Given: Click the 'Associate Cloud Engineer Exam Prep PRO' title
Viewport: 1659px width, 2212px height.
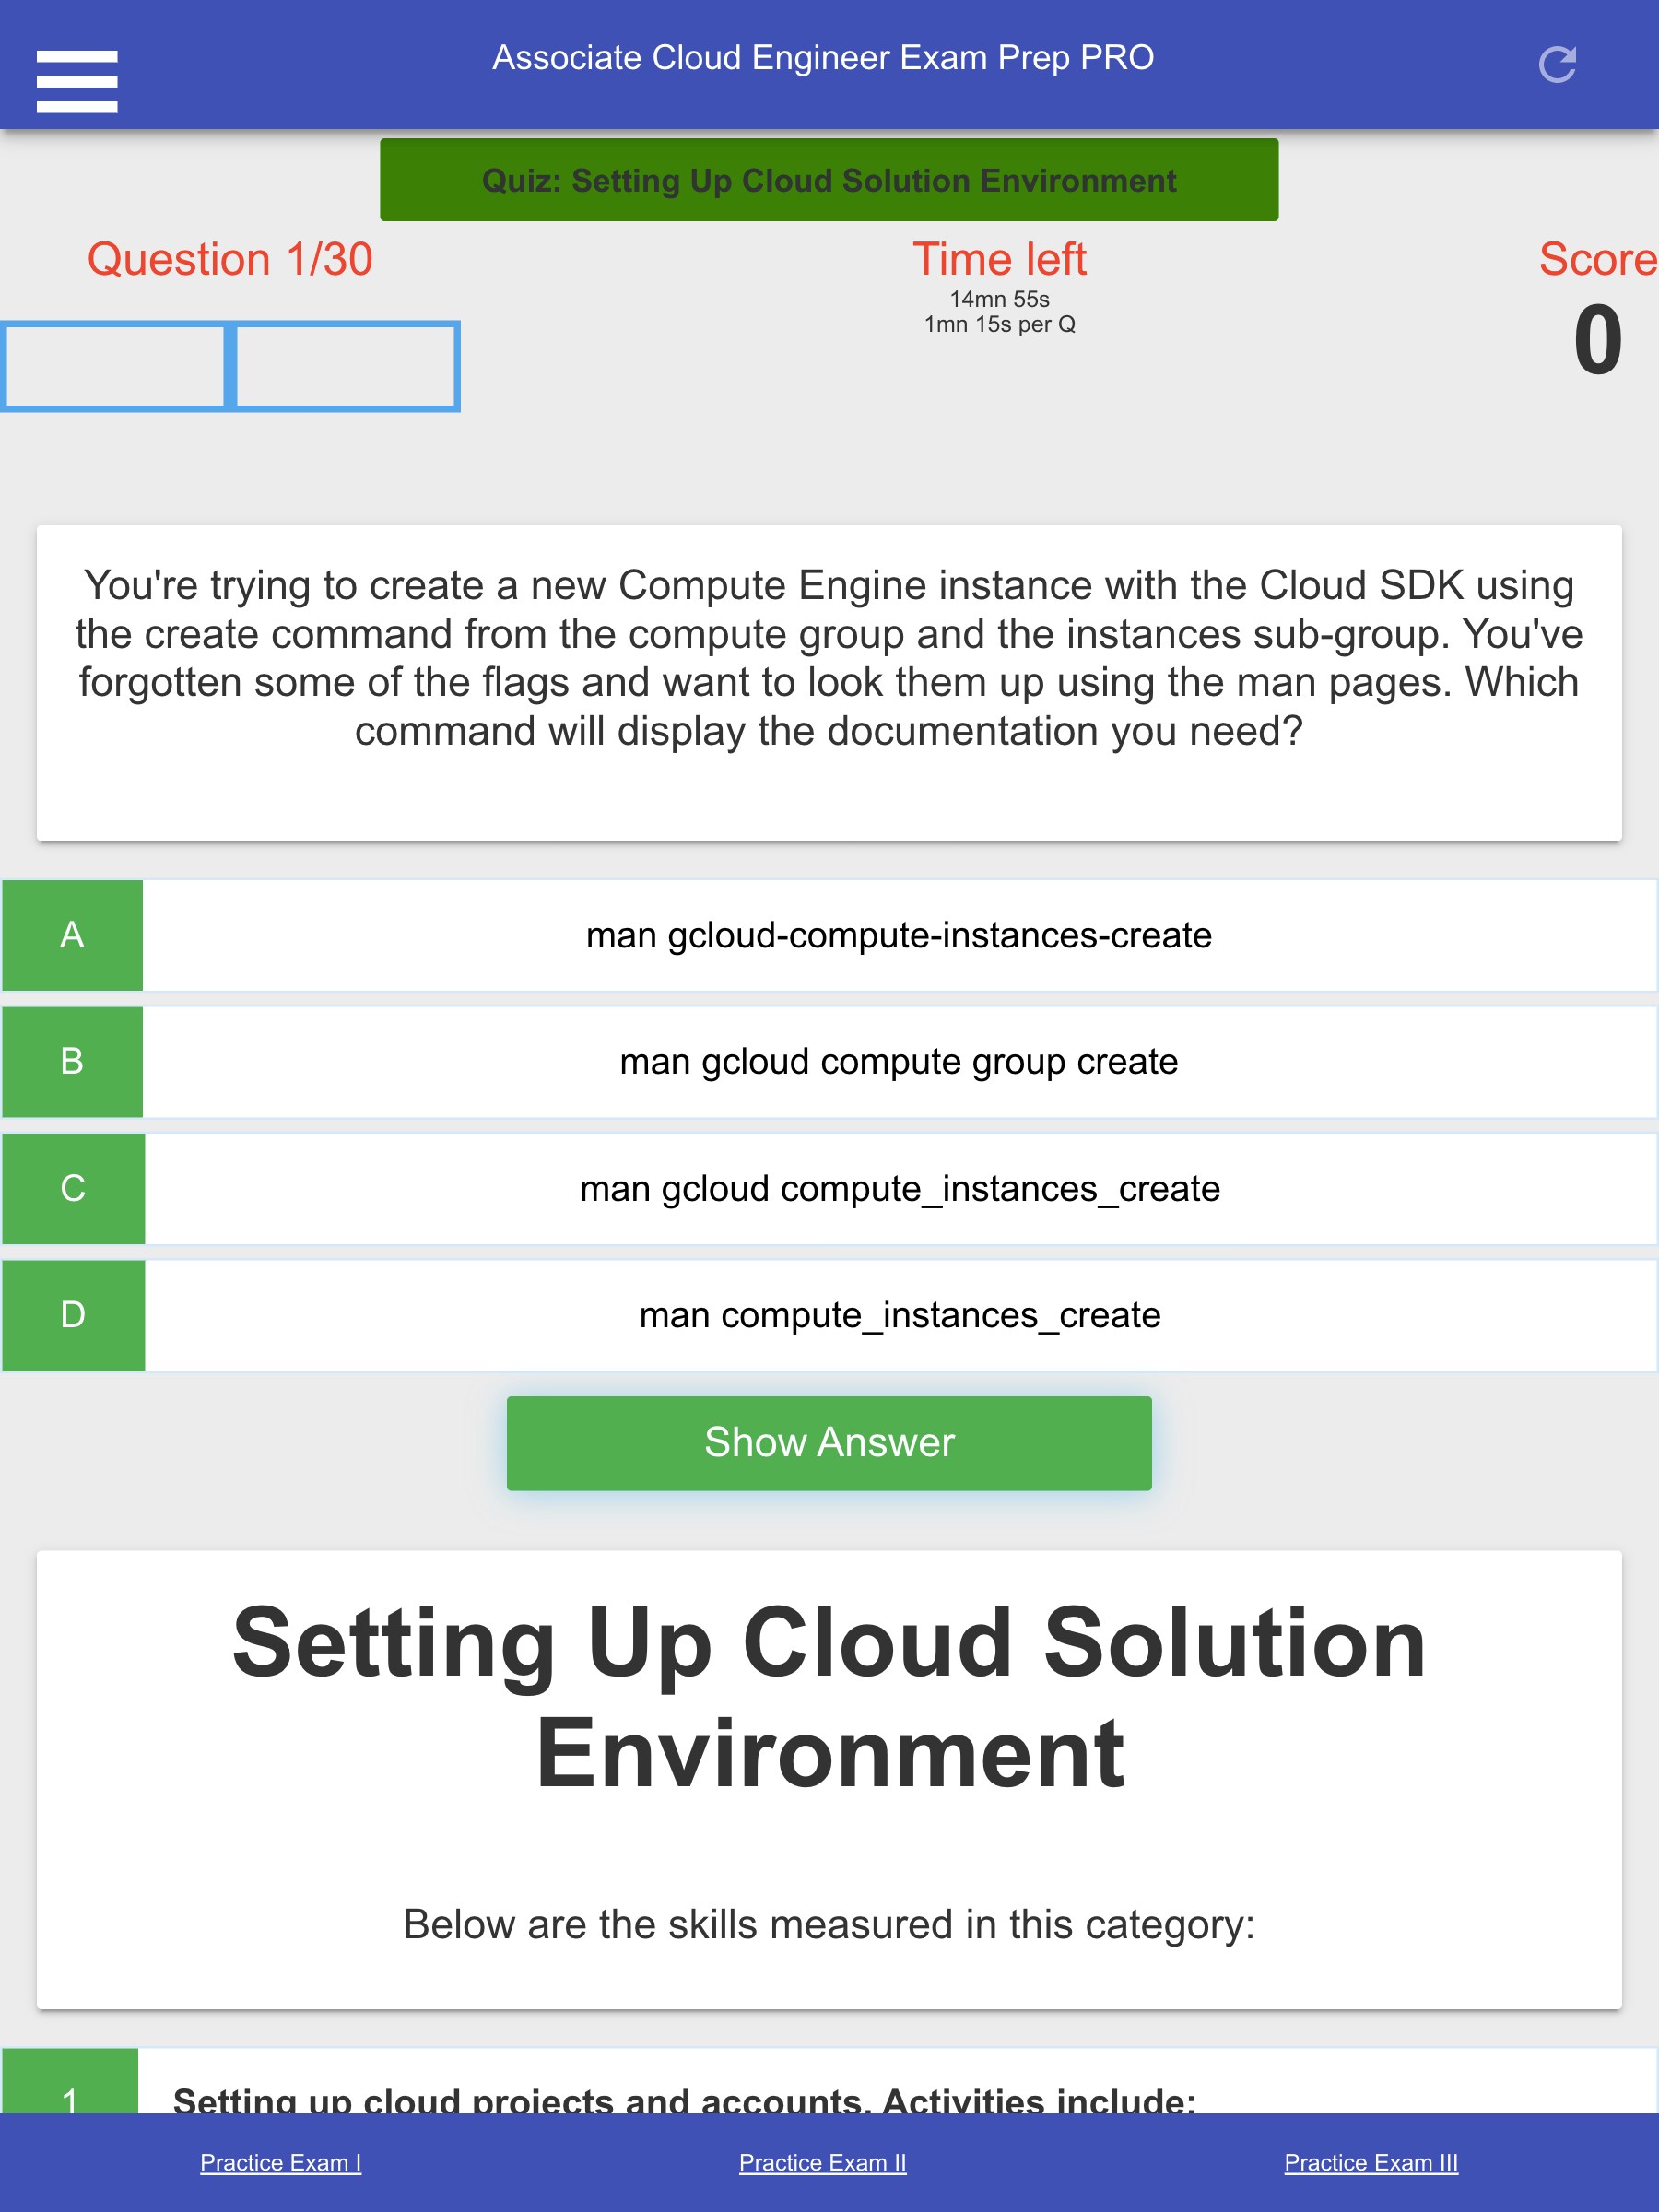Looking at the screenshot, I should [x=822, y=58].
